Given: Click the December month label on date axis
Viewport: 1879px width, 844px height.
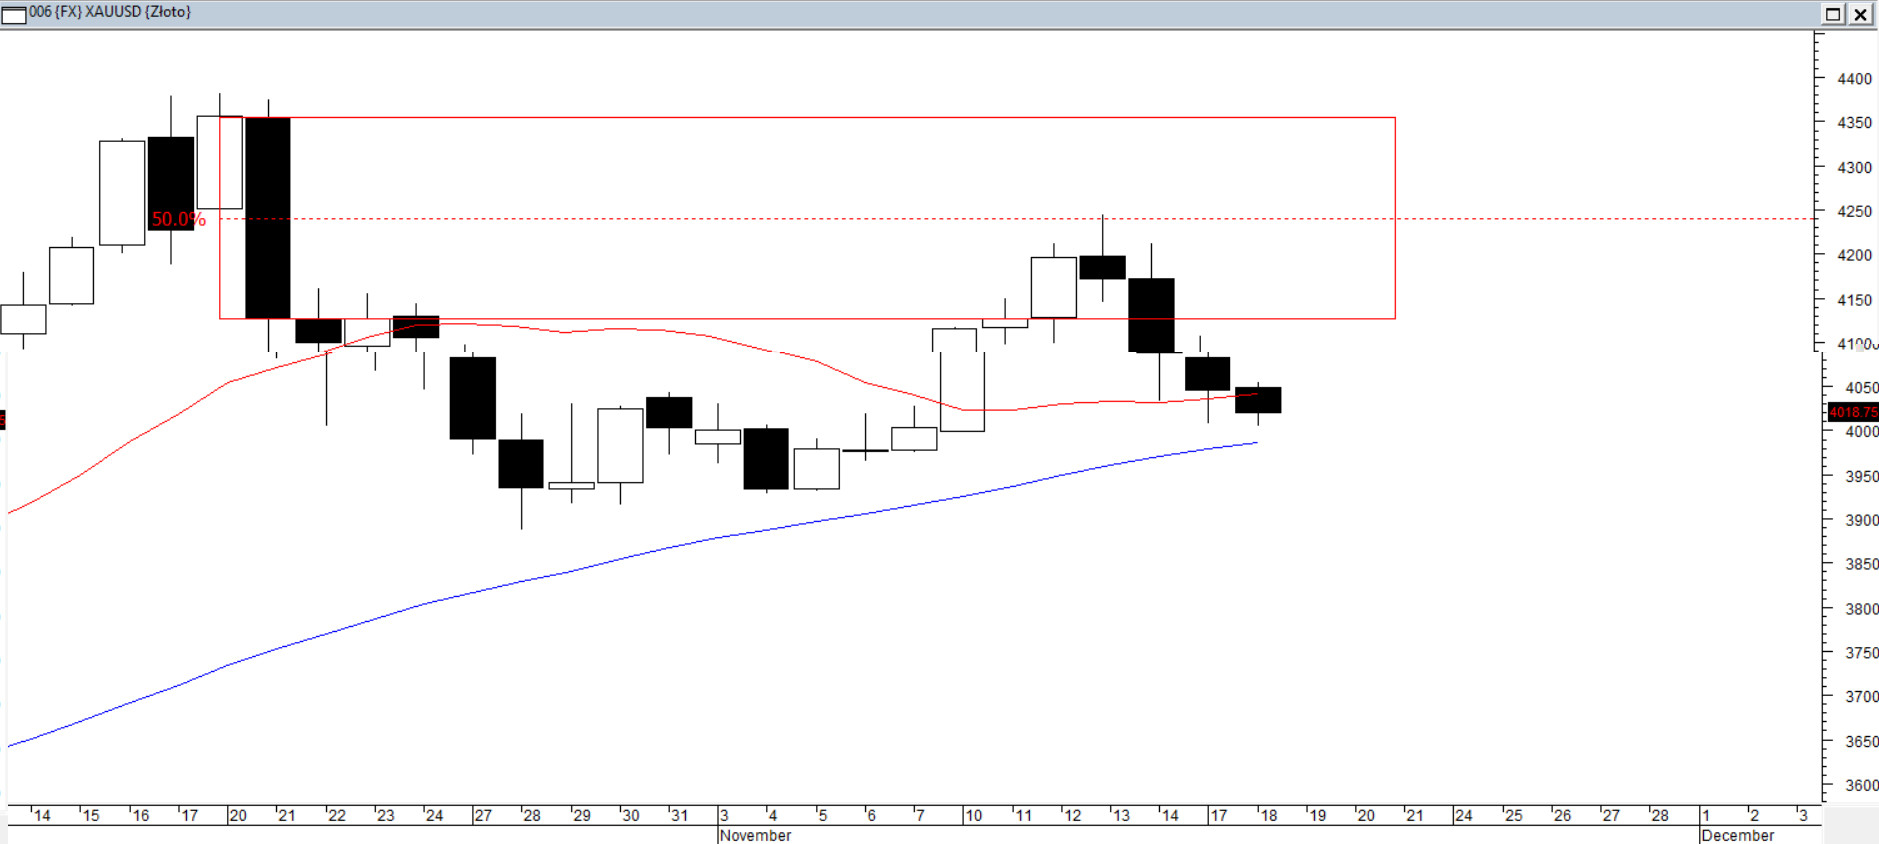Looking at the screenshot, I should [1737, 835].
